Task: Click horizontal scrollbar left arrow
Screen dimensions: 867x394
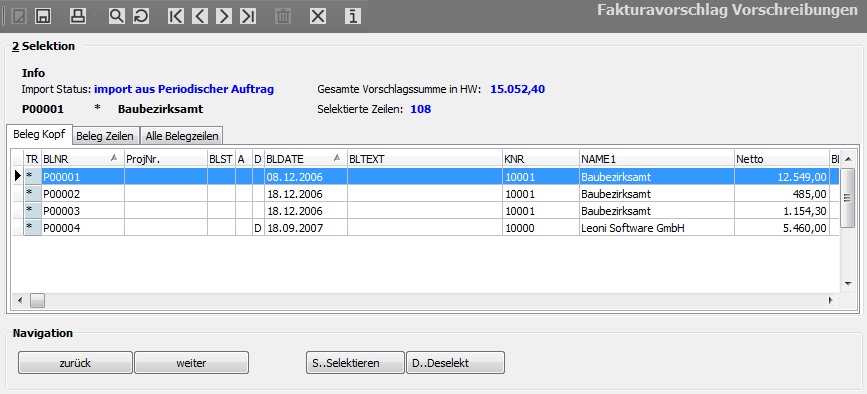Action: pos(20,300)
